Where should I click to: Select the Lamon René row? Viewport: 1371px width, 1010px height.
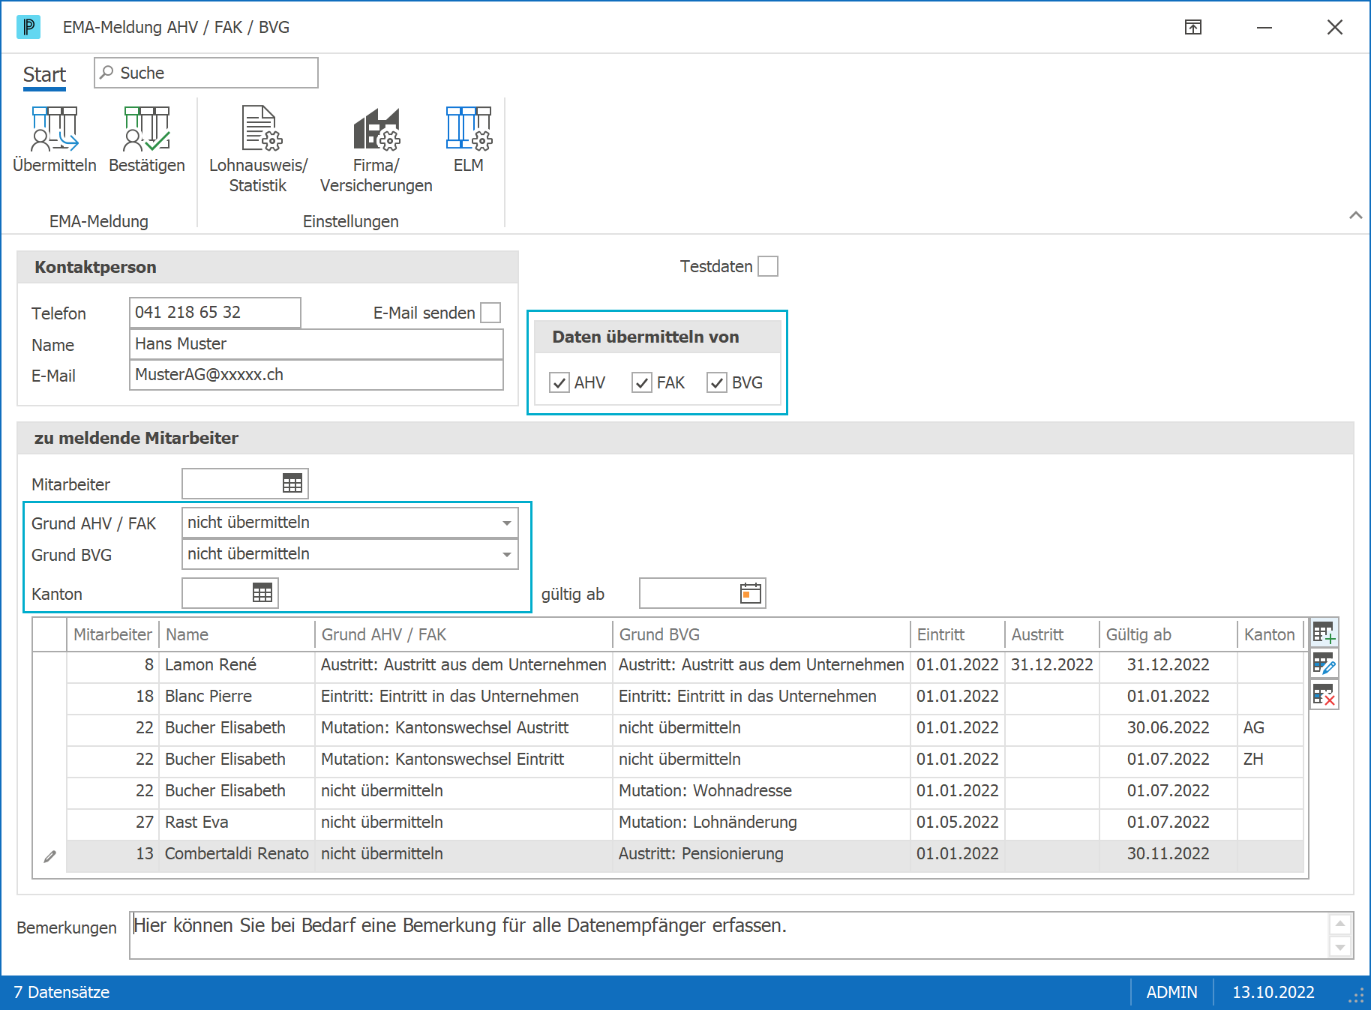tap(685, 665)
